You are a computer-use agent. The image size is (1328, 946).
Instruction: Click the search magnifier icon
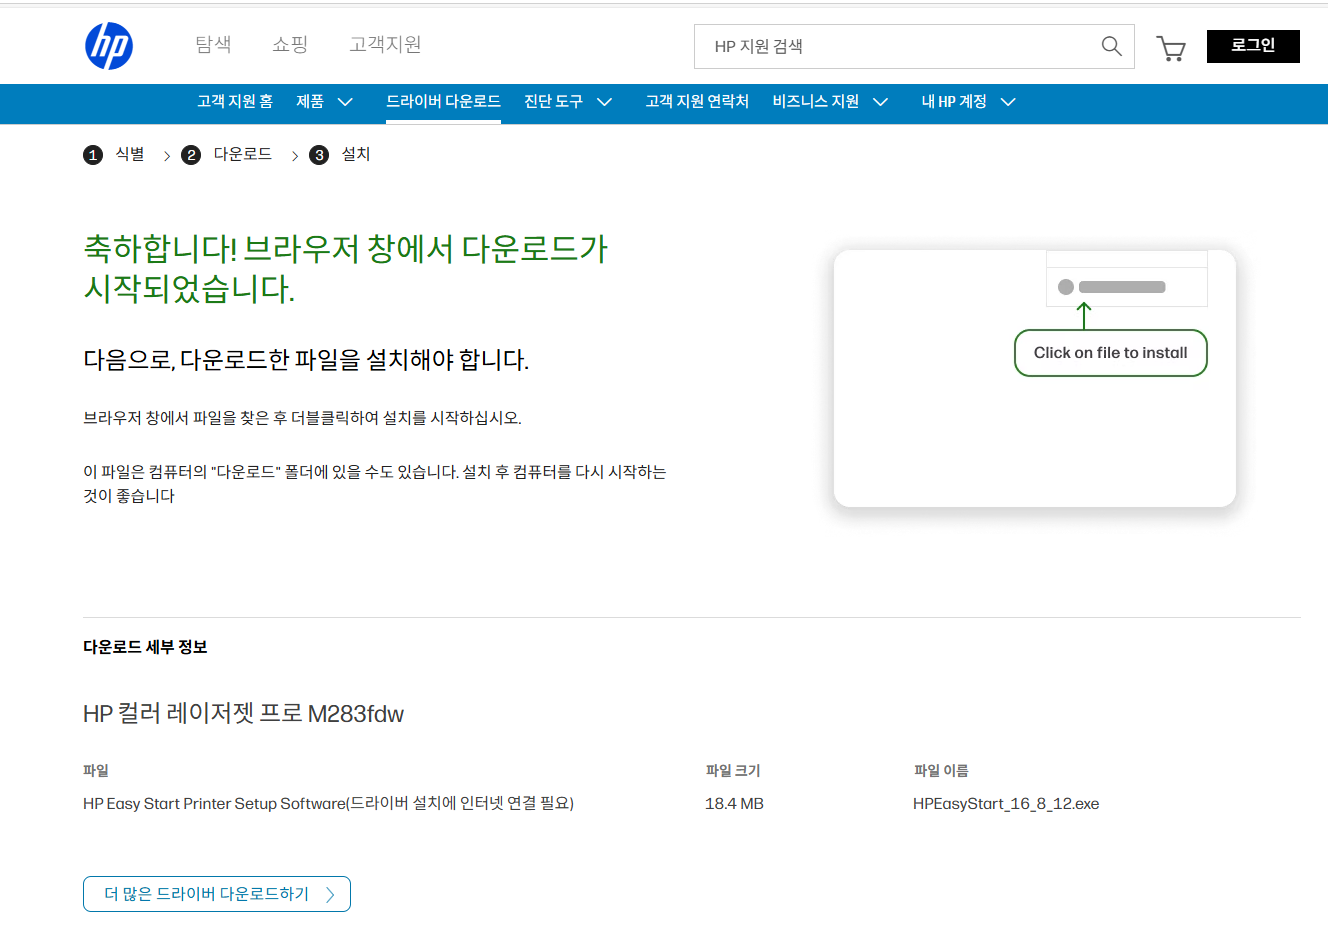1110,46
